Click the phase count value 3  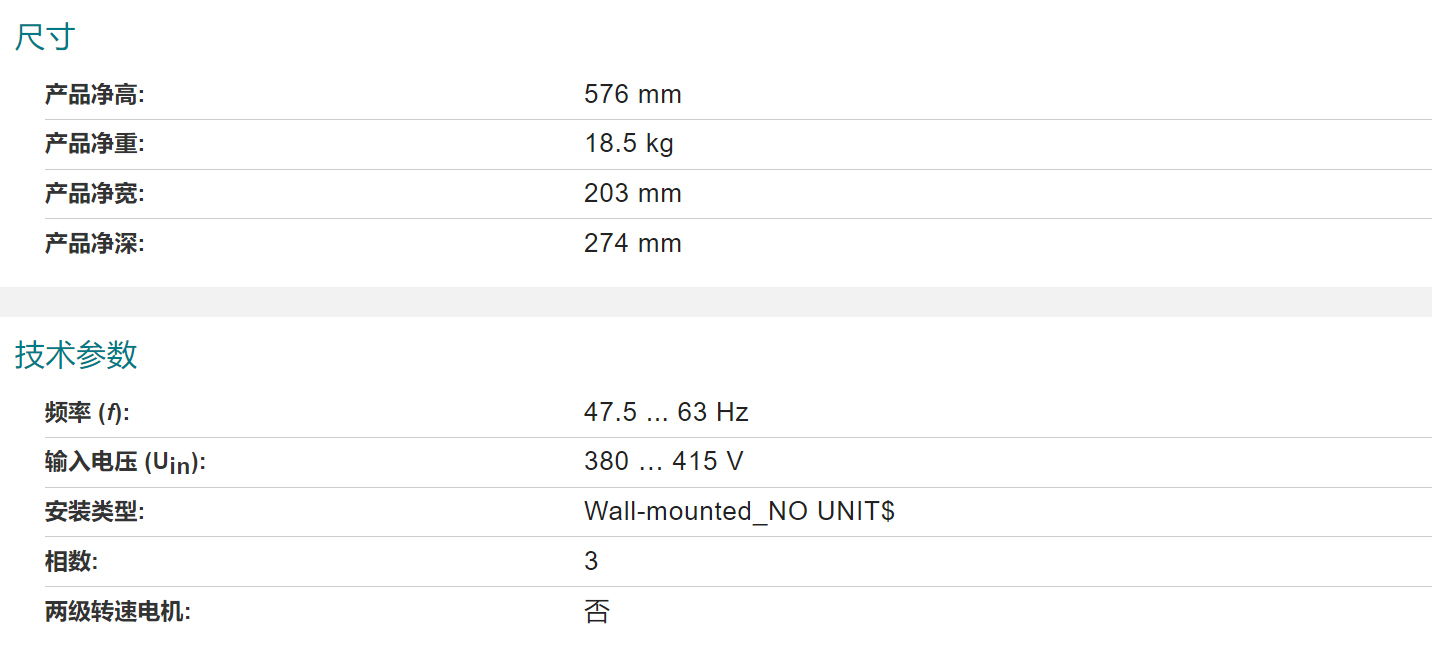pyautogui.click(x=591, y=561)
